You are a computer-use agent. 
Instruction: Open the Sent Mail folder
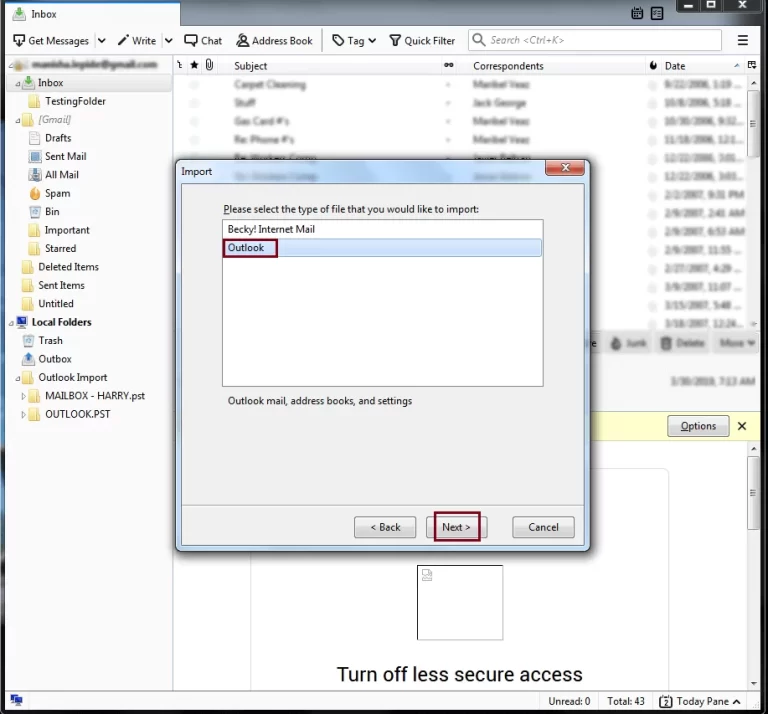(66, 156)
